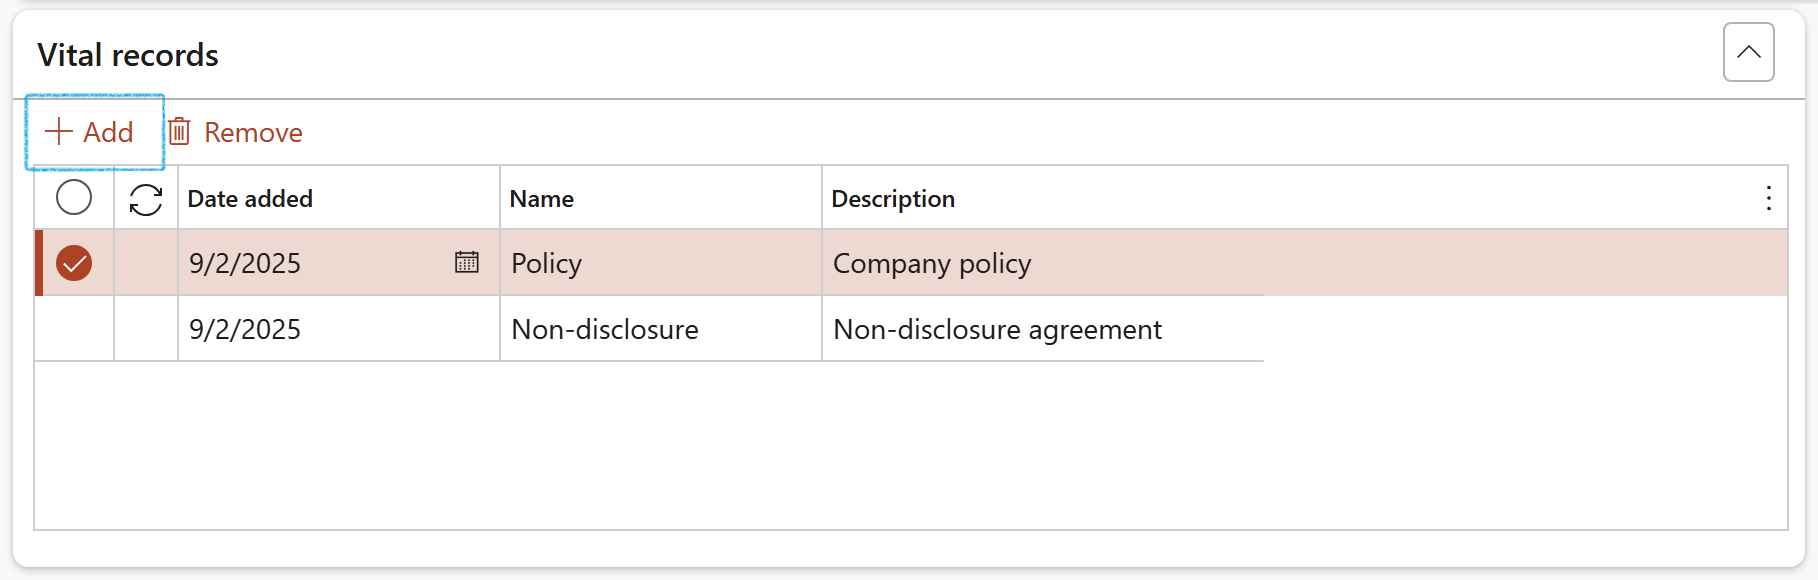Click the Name column header
The width and height of the screenshot is (1818, 580).
(x=542, y=199)
